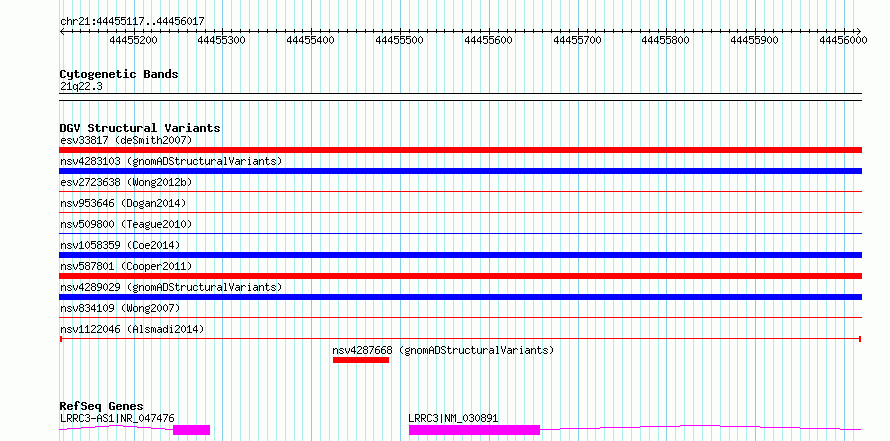Click the LRRC3-AS1 magenta exon block
The height and width of the screenshot is (441, 890).
pos(192,430)
